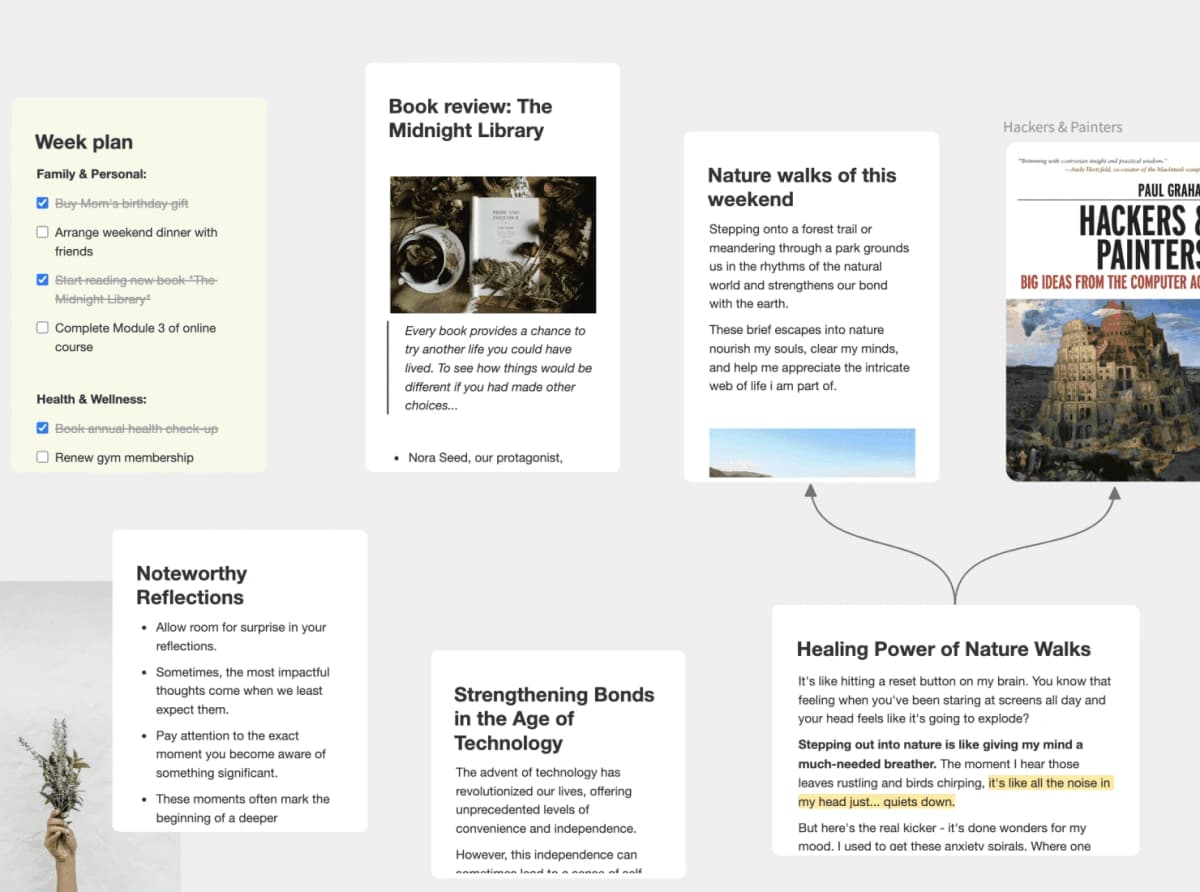
Task: Select the Noteworthy Reflections heading
Action: click(x=191, y=585)
